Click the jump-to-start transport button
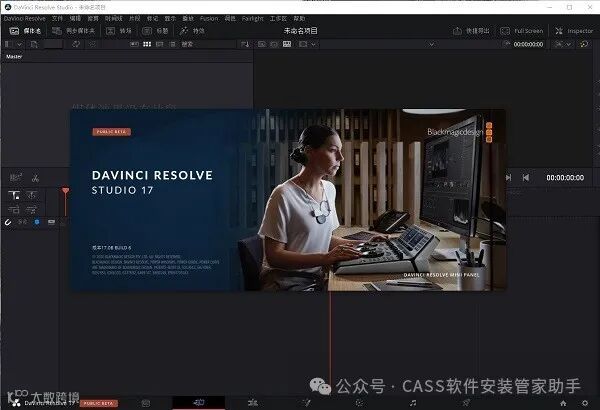The width and height of the screenshot is (600, 410). click(526, 178)
